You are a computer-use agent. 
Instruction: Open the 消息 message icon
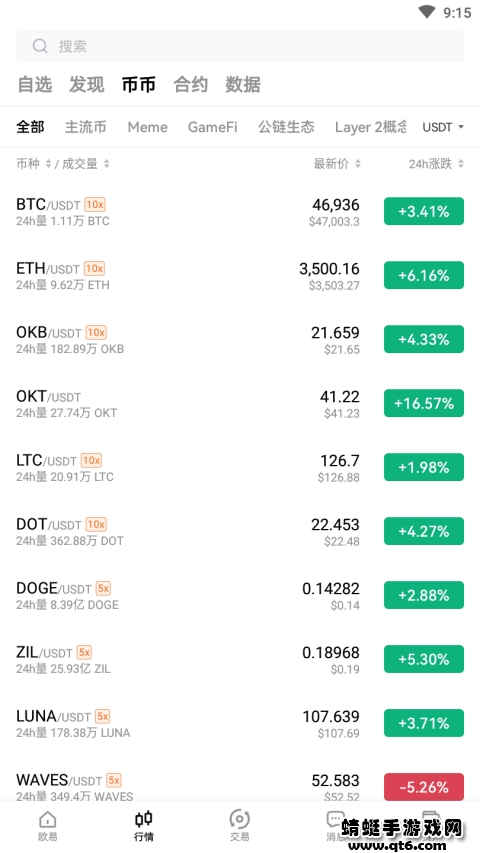point(334,819)
